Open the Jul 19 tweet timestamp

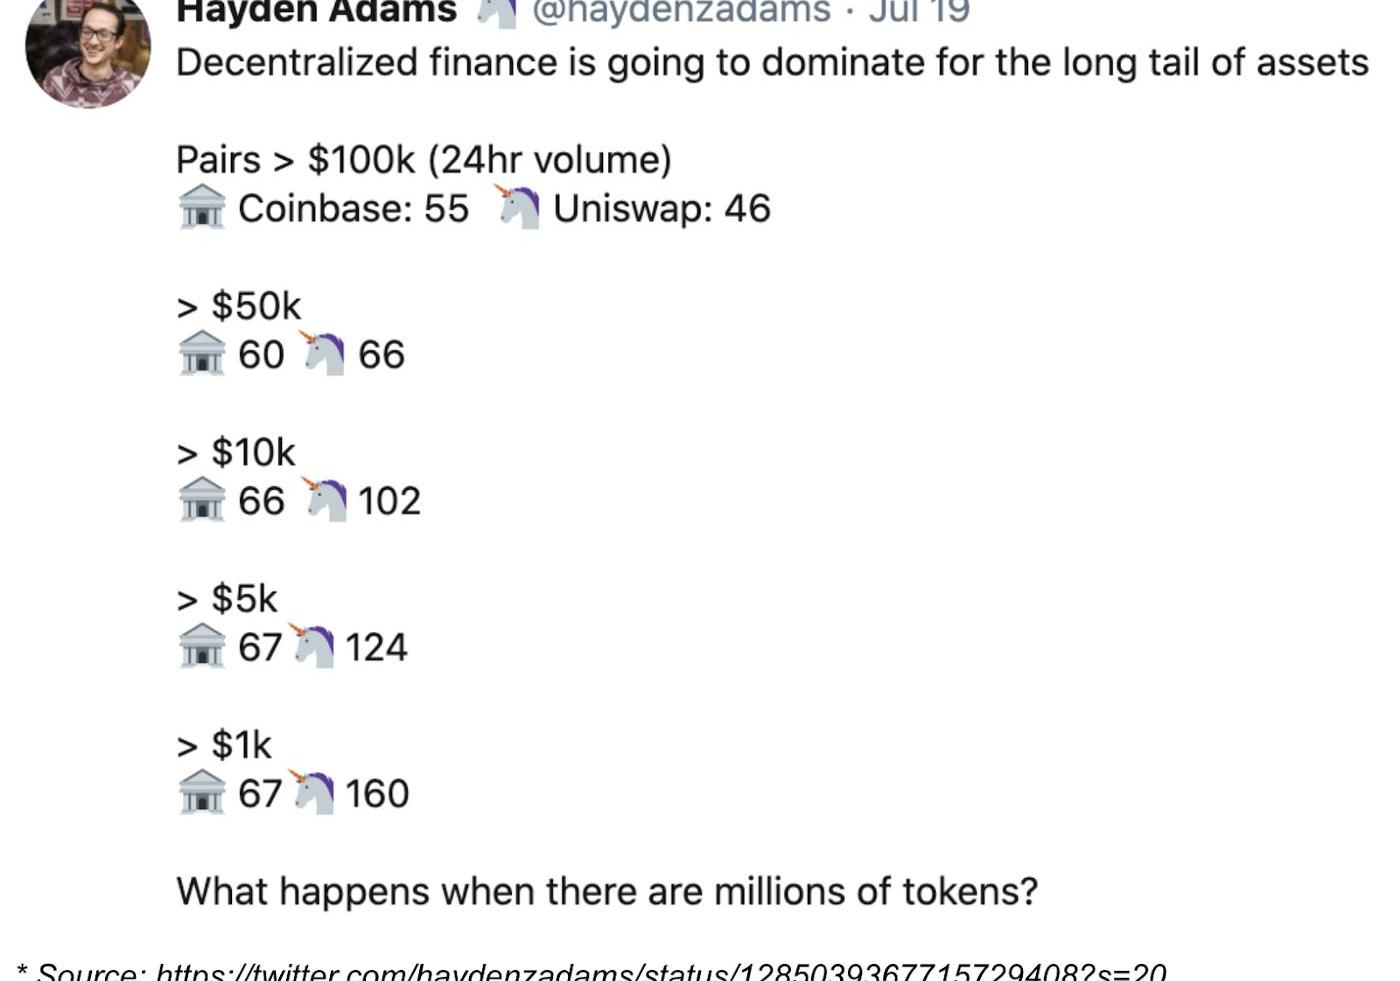(919, 11)
